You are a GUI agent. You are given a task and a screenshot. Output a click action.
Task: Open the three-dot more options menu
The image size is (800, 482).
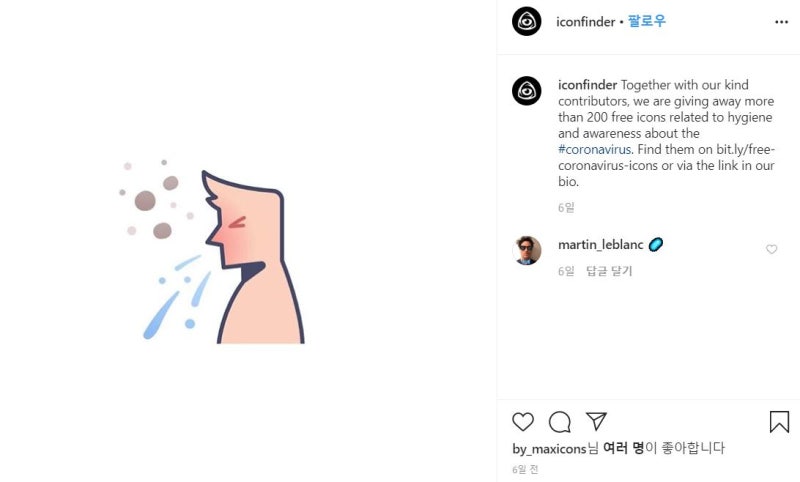780,21
